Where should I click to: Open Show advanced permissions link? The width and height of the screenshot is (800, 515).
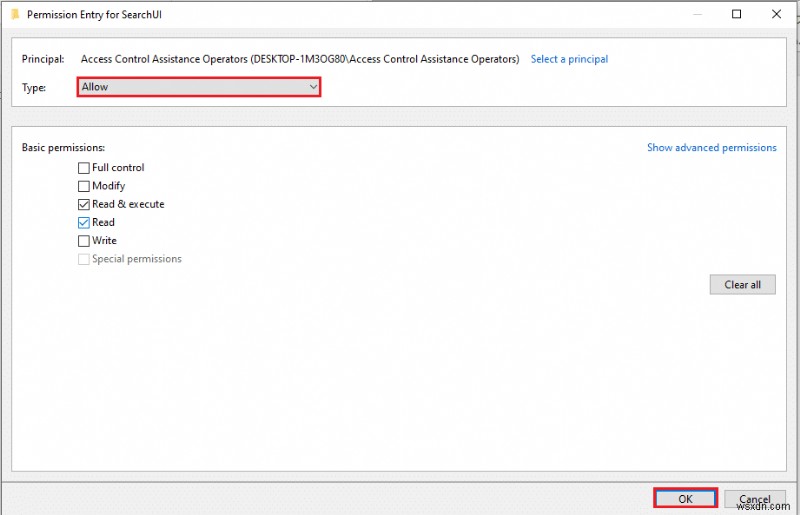coord(711,148)
